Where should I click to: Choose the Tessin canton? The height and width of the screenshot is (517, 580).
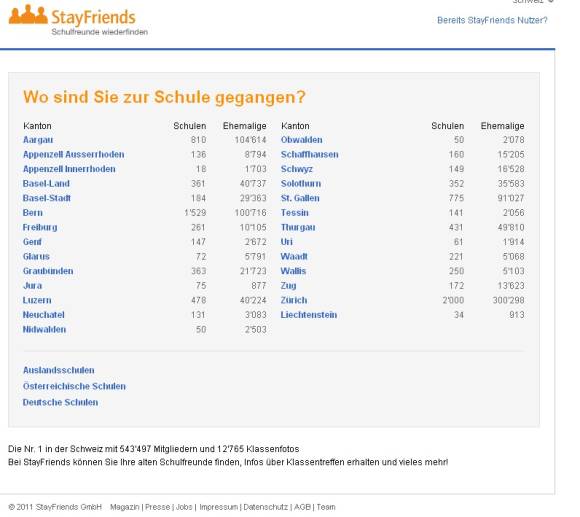point(294,213)
